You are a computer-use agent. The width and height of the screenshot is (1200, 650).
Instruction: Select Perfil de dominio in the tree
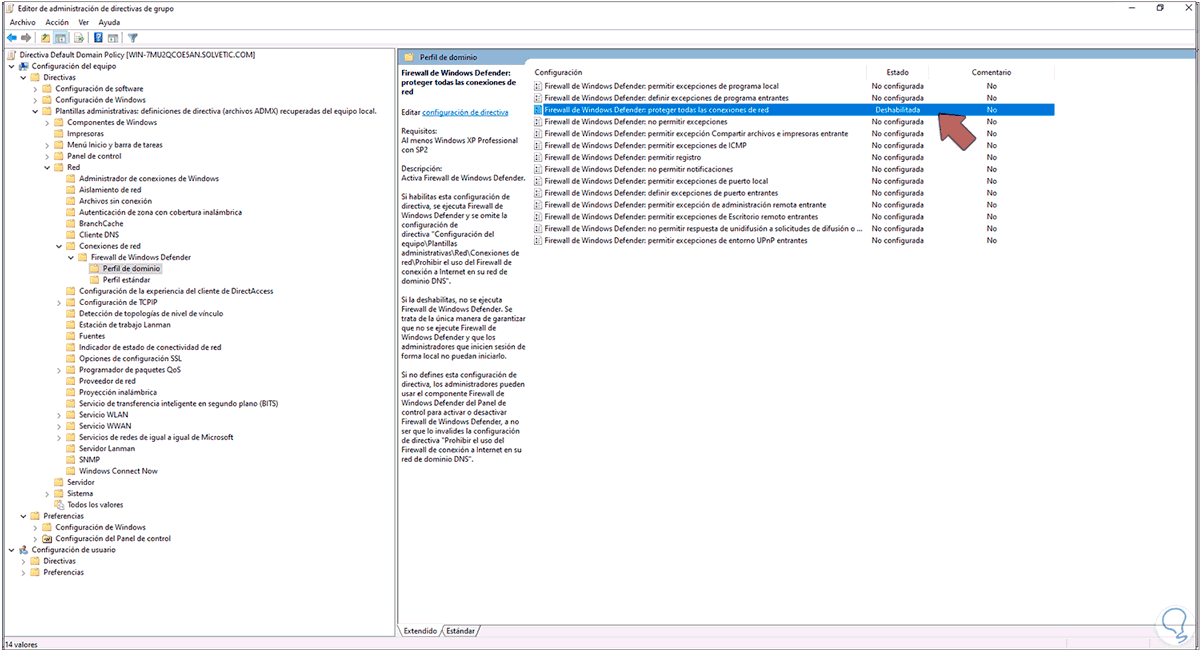[x=131, y=268]
